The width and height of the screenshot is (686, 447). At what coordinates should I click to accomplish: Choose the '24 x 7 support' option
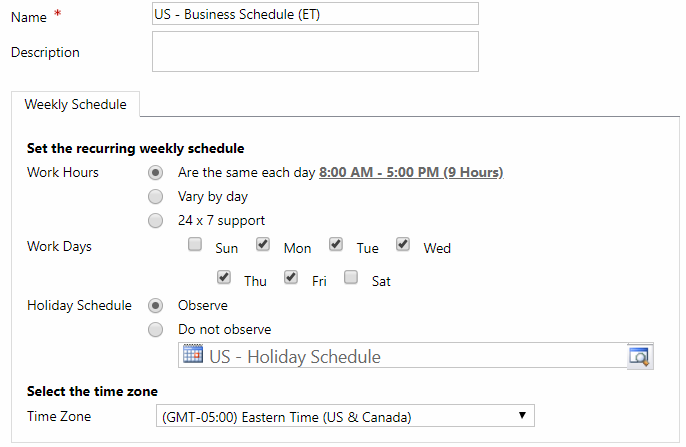[155, 220]
